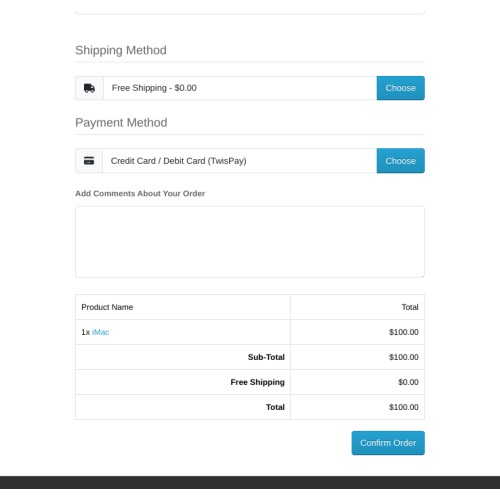Click the Add Comments About Your Order label

(x=140, y=193)
